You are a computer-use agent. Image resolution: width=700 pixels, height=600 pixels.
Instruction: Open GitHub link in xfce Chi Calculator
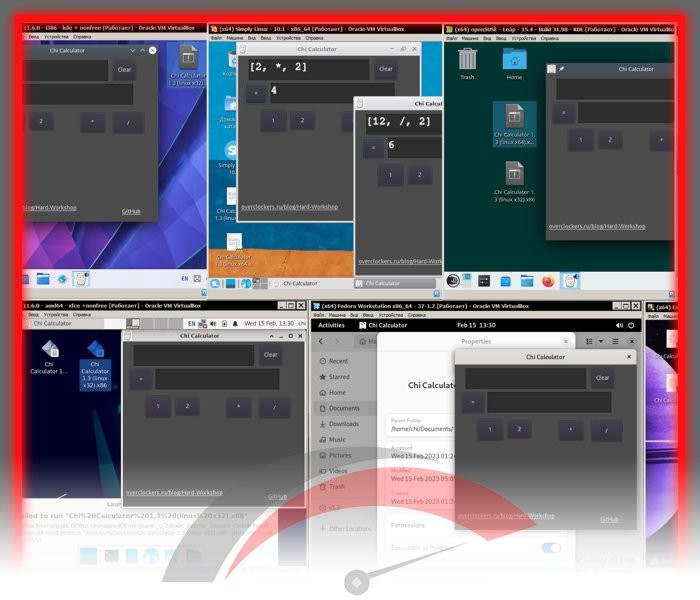[277, 496]
